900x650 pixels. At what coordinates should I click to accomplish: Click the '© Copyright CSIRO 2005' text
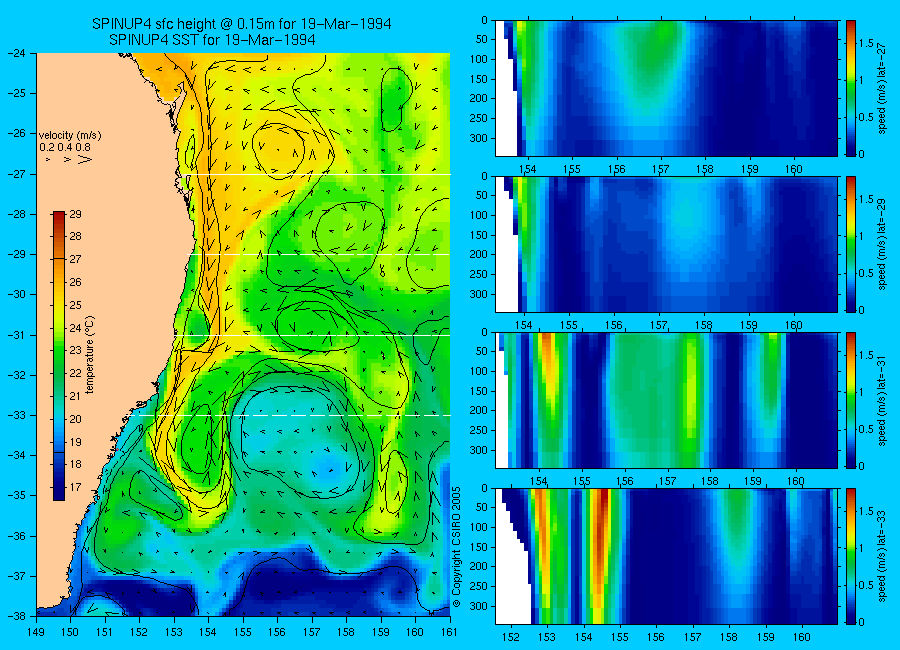pos(456,547)
